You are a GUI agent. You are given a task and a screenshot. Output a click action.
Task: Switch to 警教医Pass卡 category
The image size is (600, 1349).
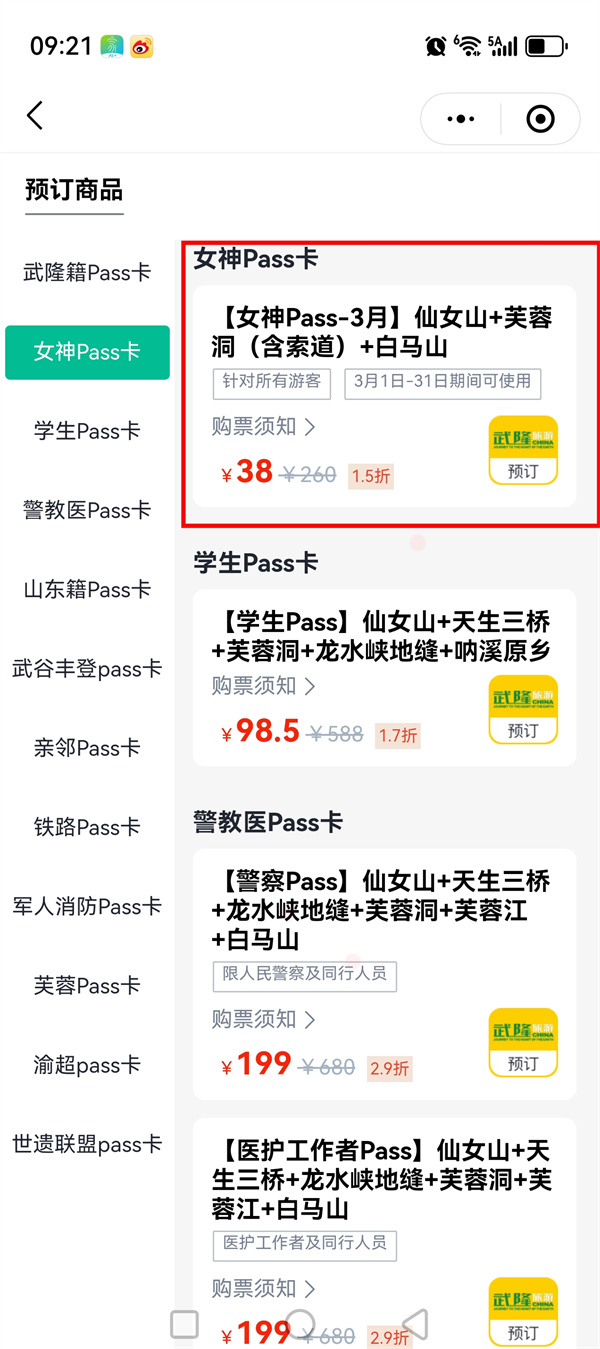pyautogui.click(x=87, y=510)
